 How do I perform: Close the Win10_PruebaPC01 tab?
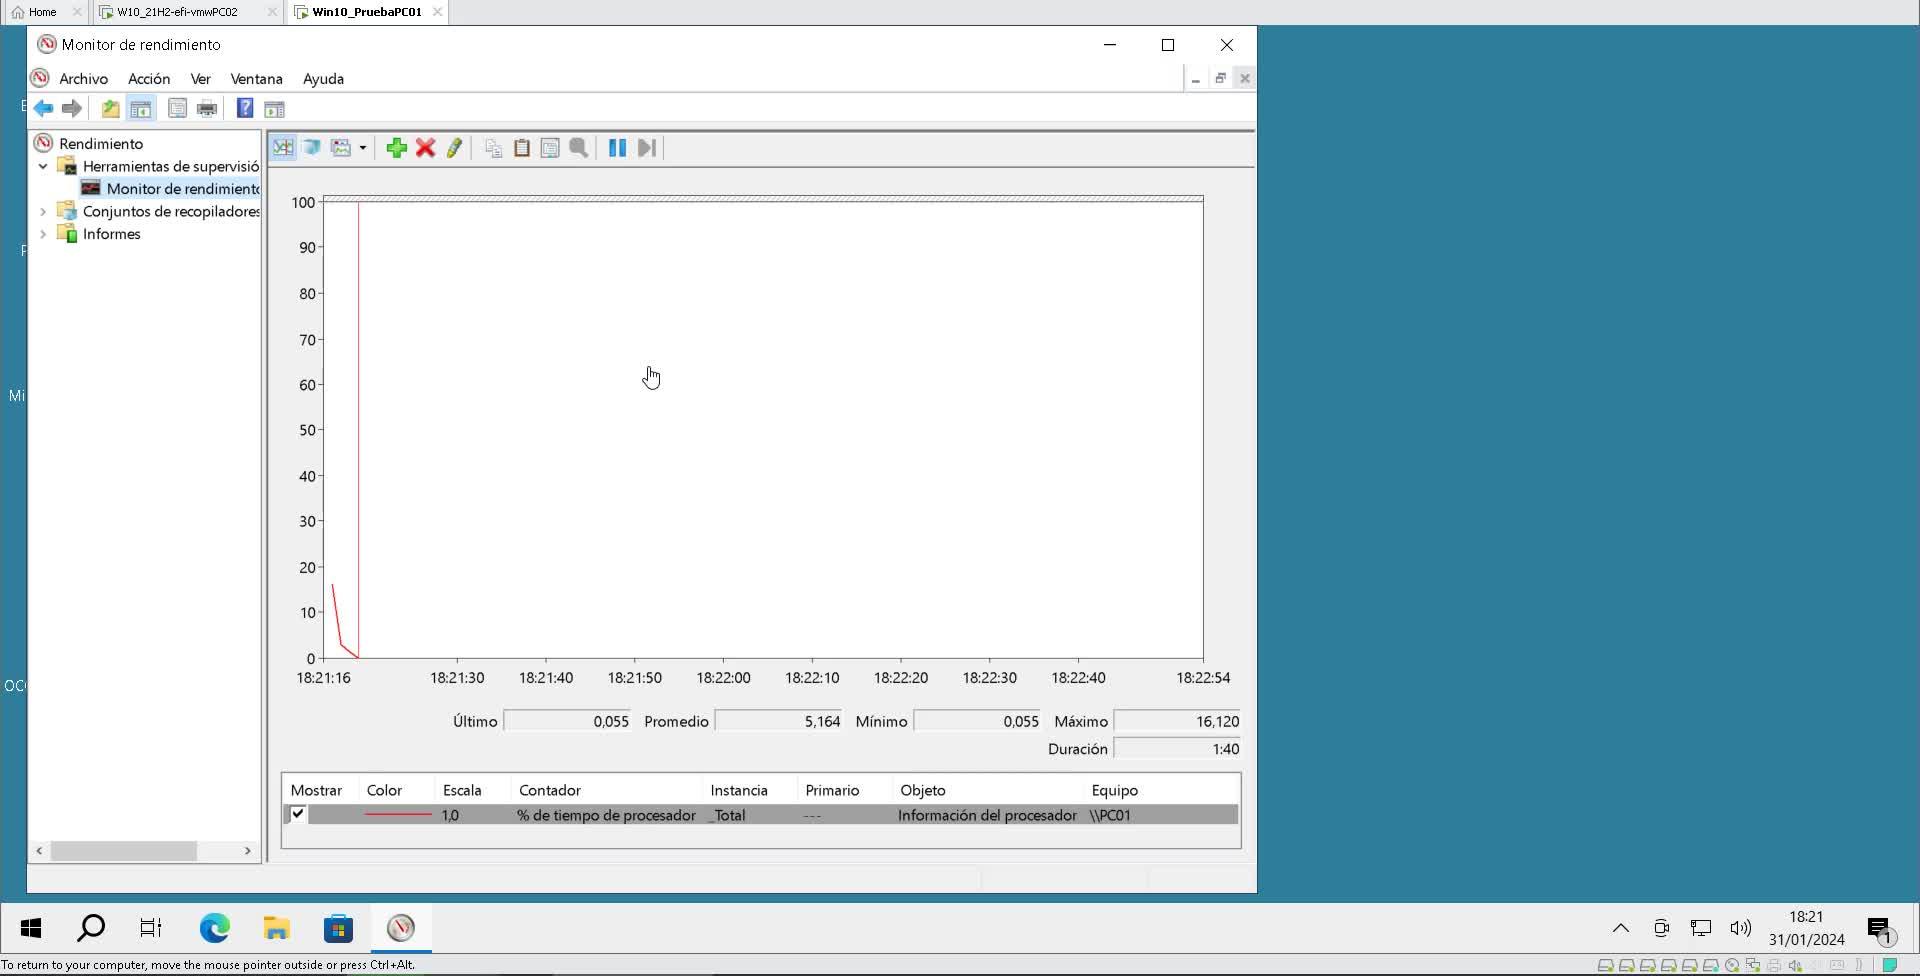437,12
